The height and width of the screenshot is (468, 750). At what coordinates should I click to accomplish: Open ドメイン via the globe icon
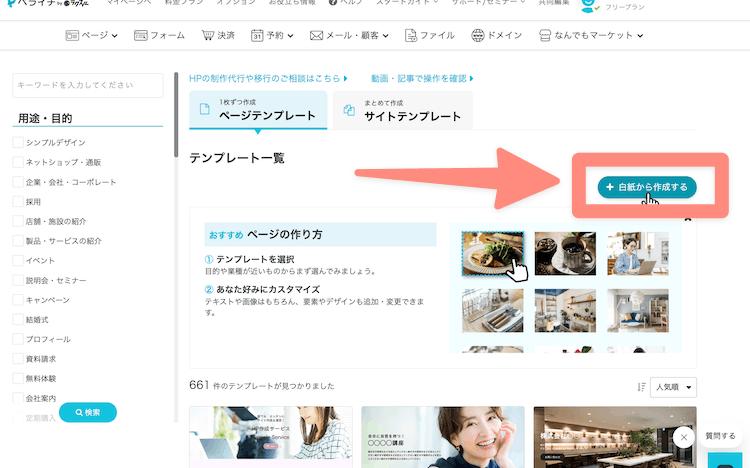point(477,35)
